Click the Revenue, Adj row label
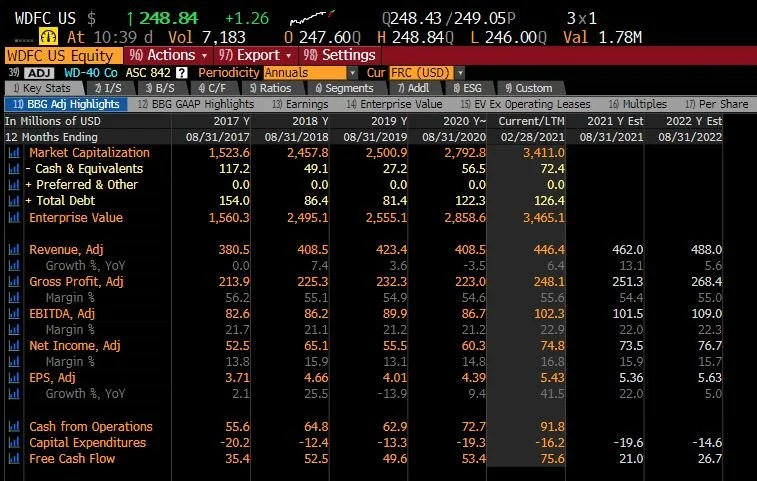The image size is (757, 481). click(x=66, y=250)
